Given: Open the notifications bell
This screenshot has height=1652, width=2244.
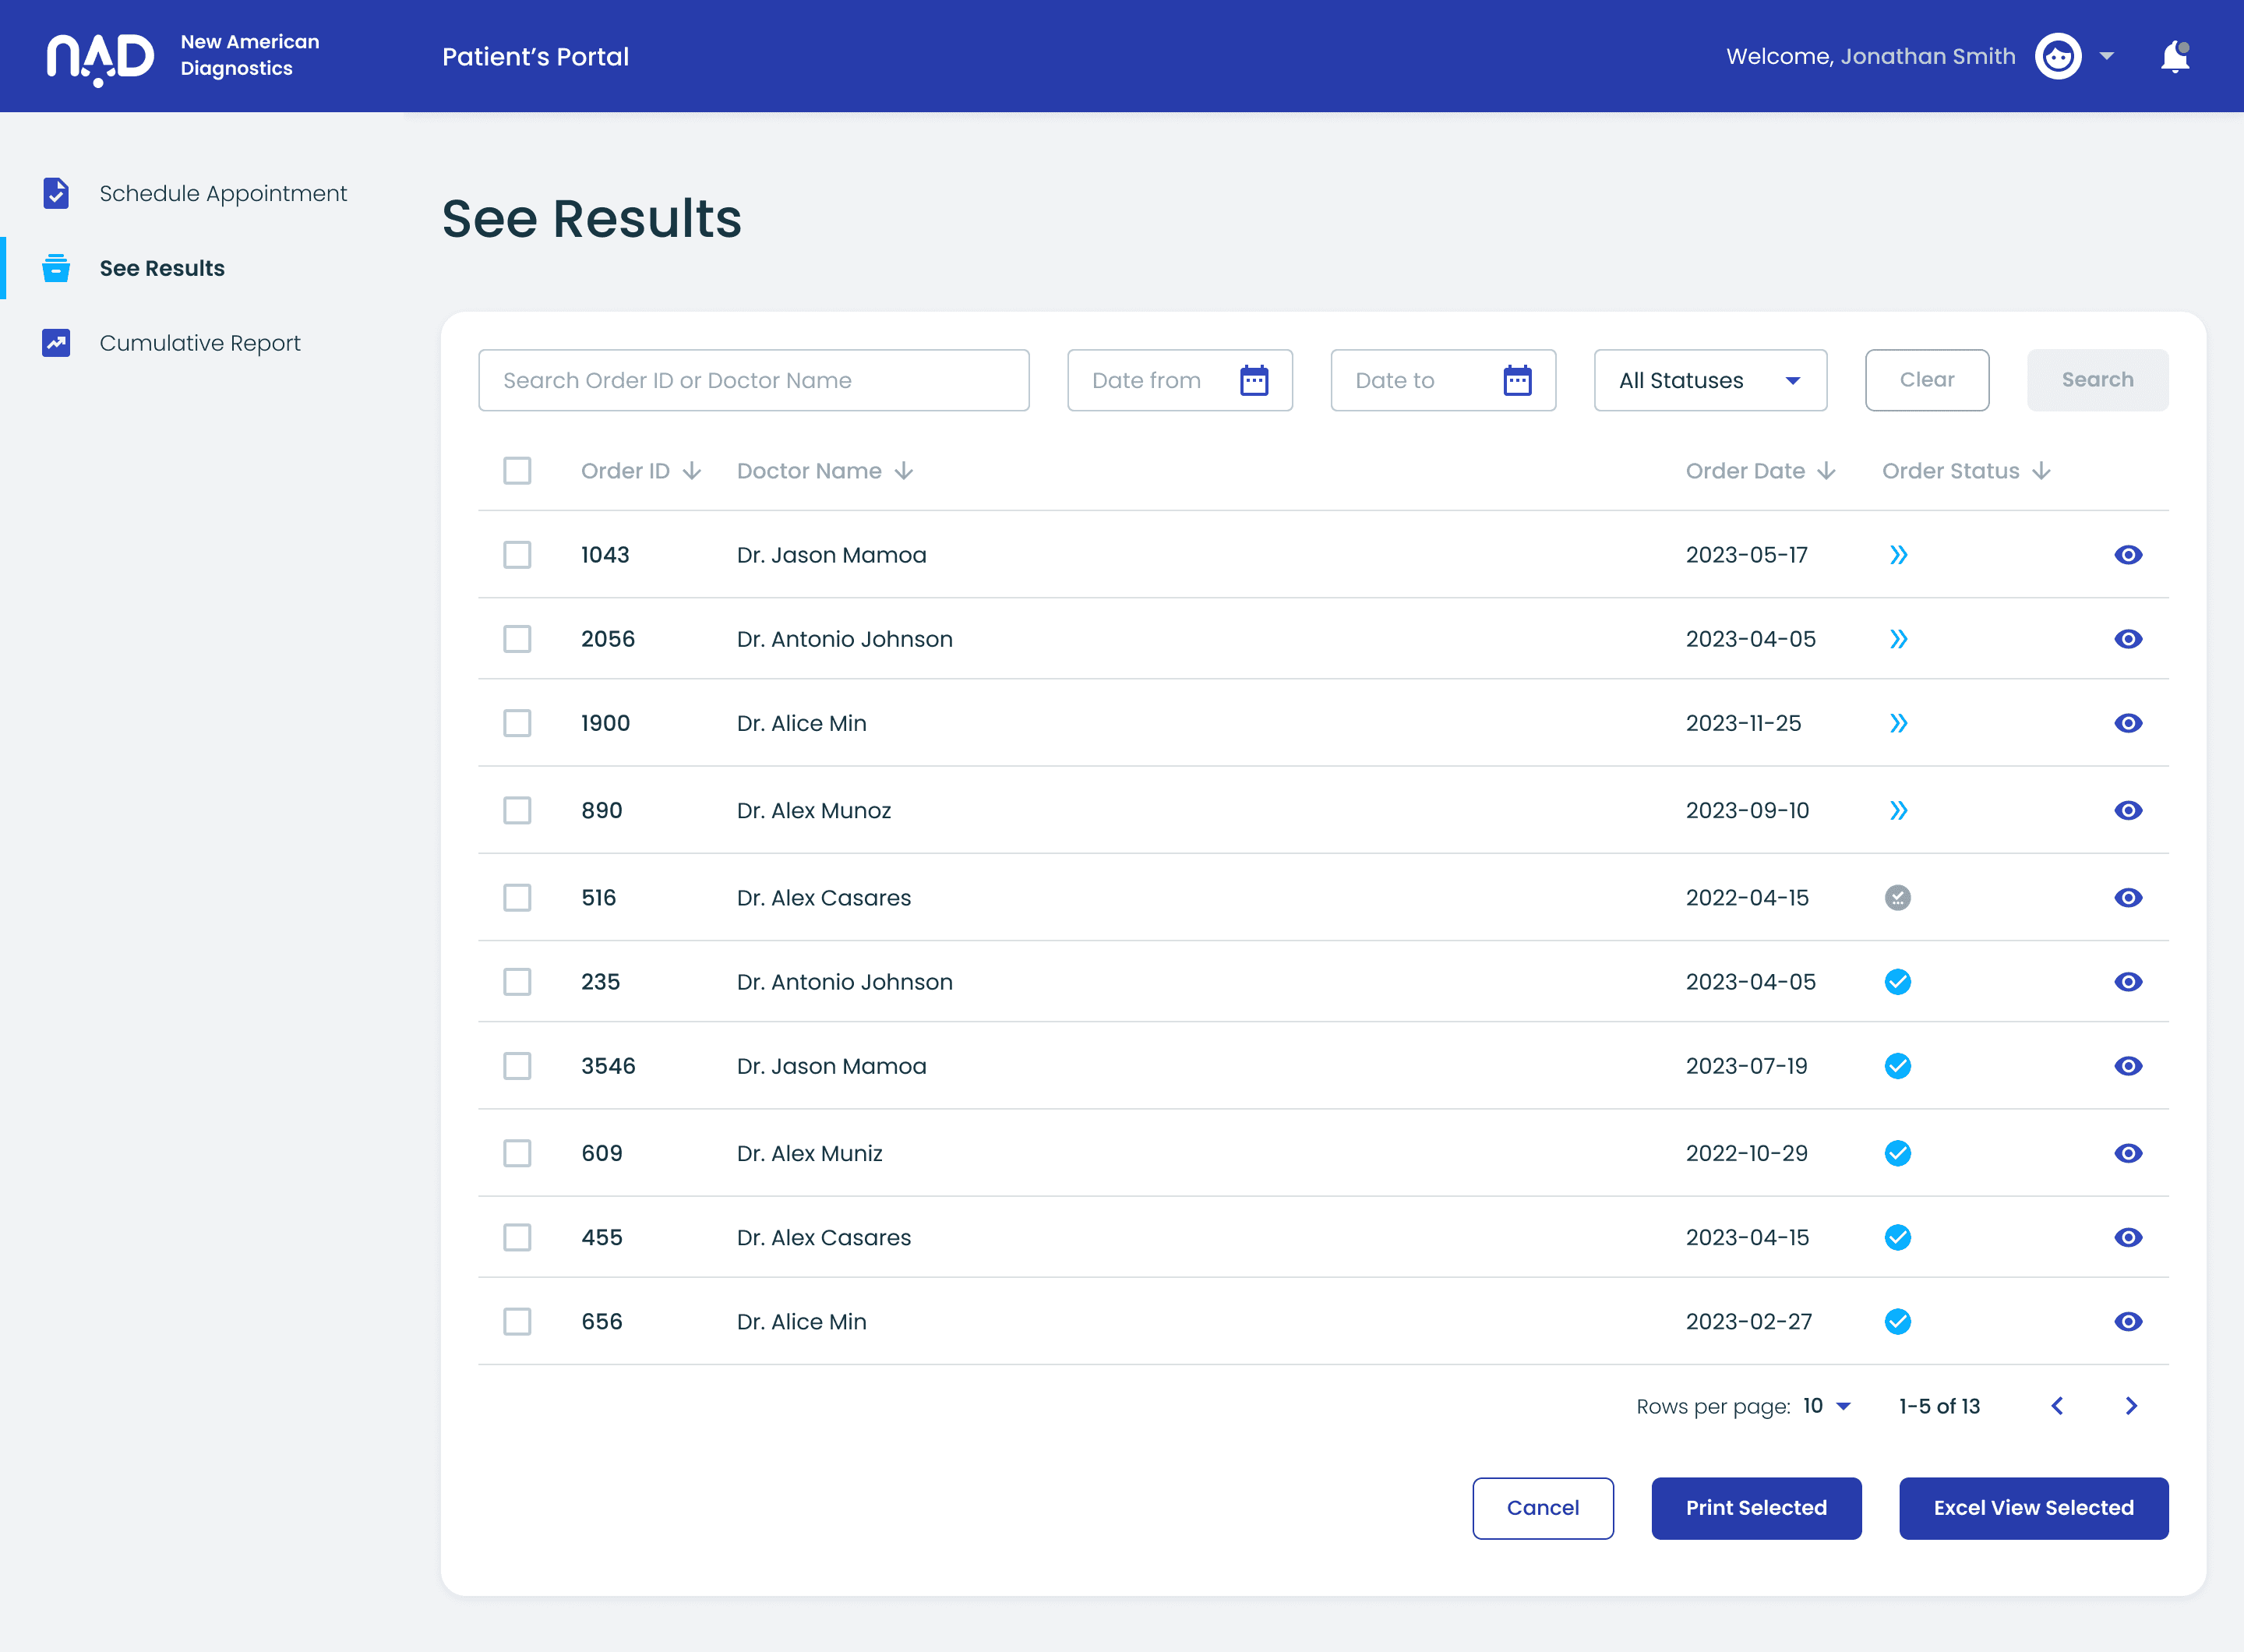Looking at the screenshot, I should coord(2175,56).
